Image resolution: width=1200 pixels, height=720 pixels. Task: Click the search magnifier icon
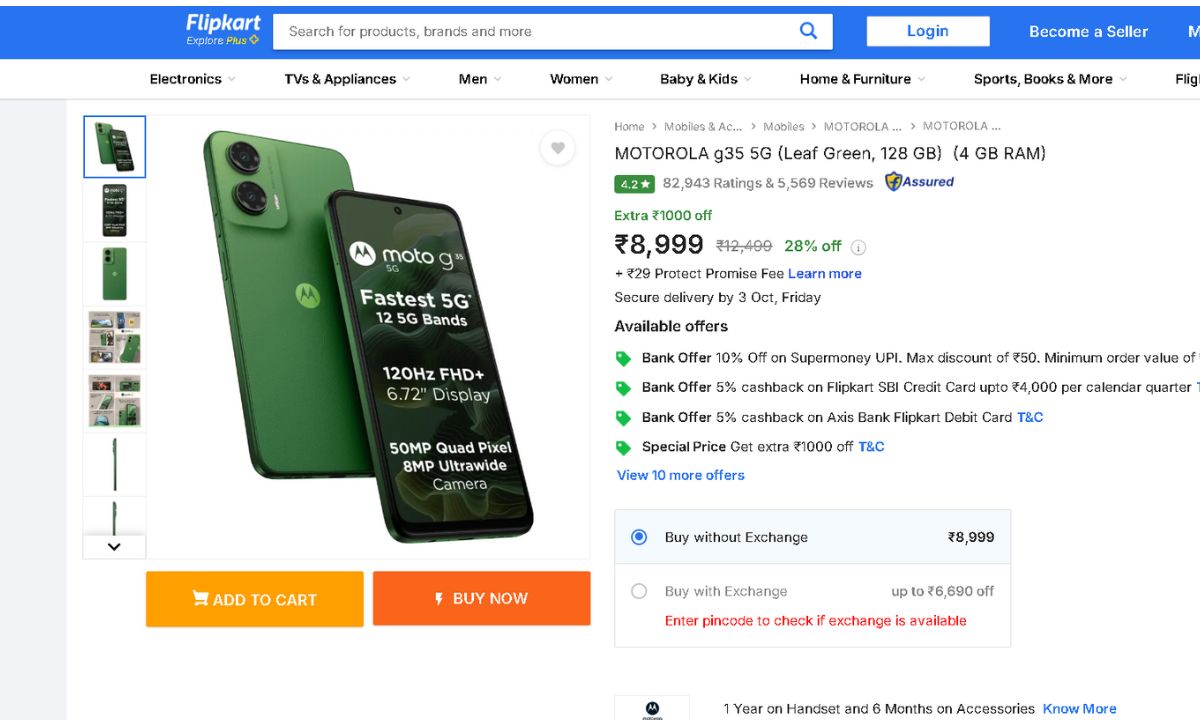point(808,31)
